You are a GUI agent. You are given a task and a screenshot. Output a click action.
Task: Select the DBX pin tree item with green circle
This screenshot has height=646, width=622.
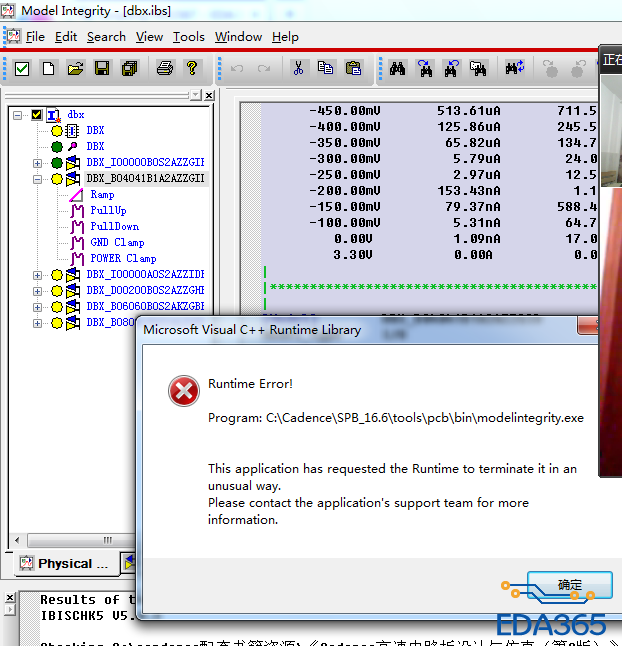pyautogui.click(x=95, y=147)
